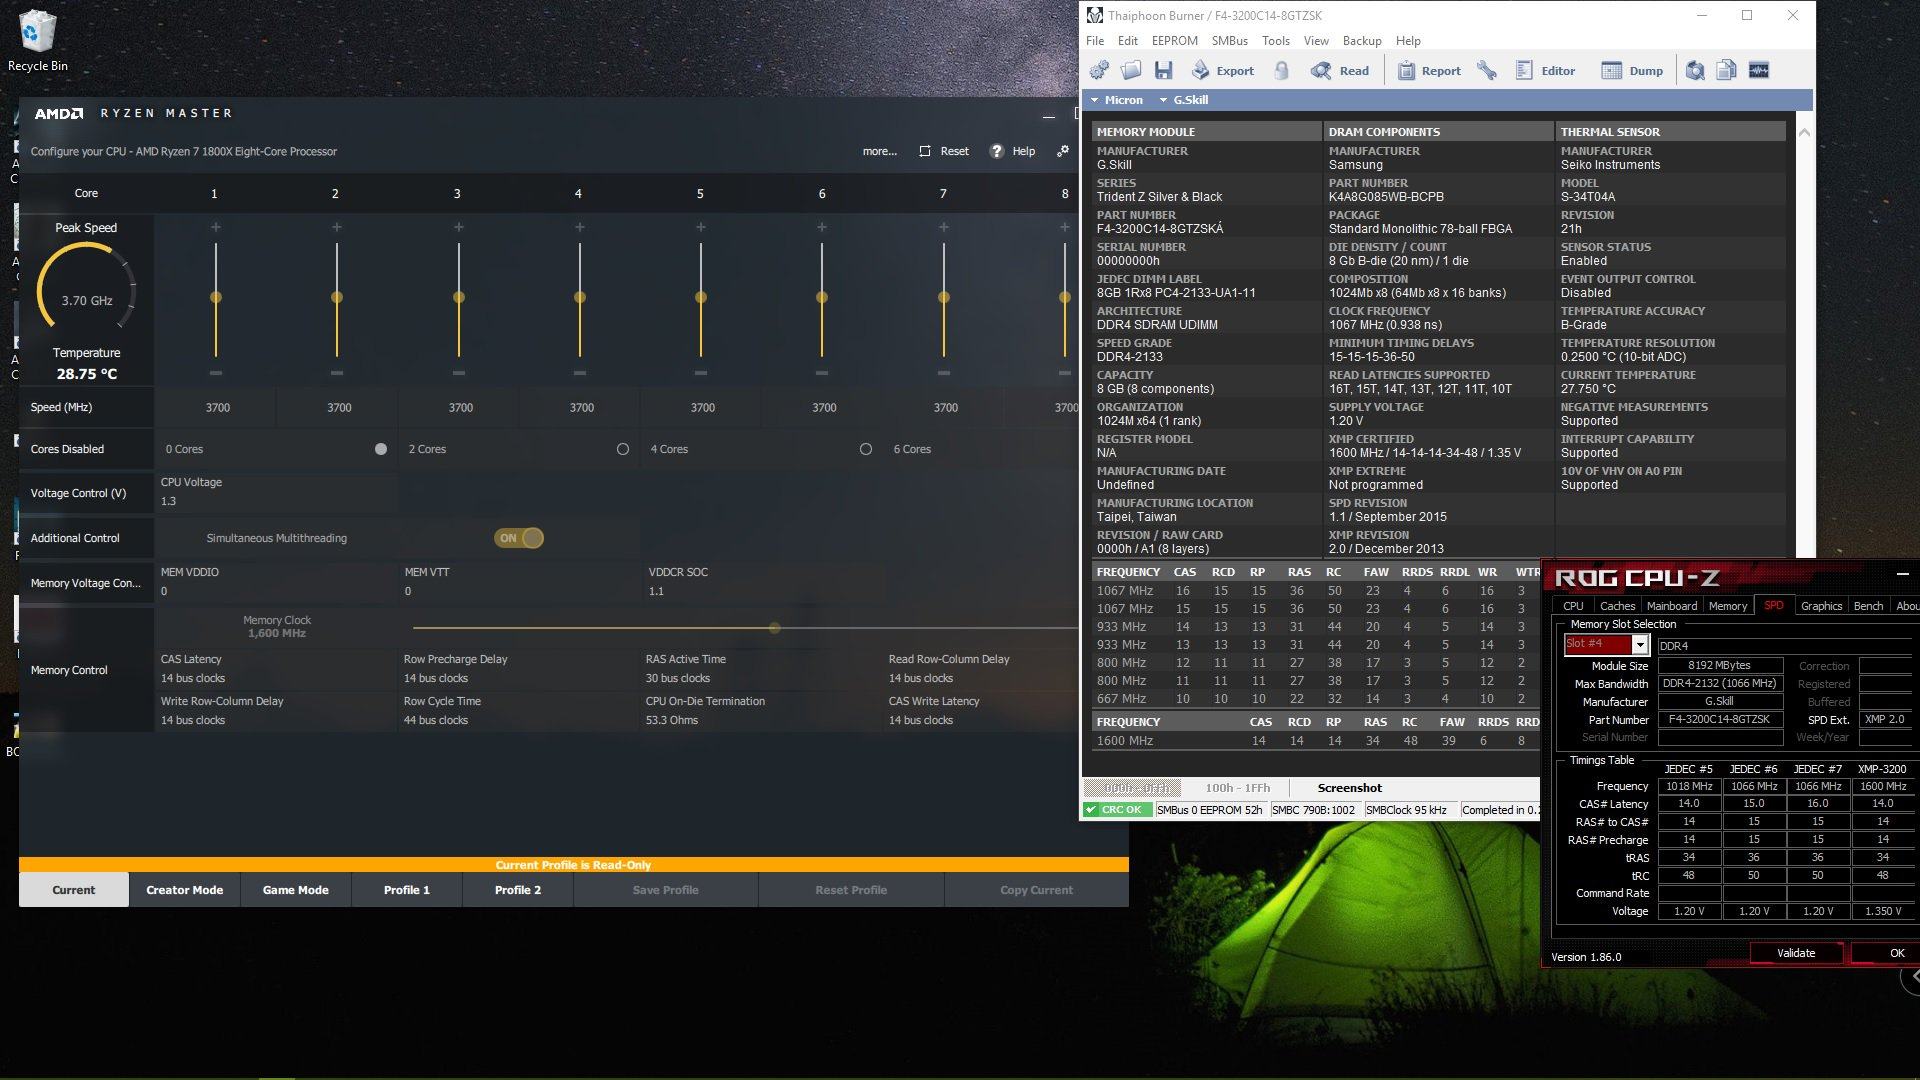This screenshot has height=1080, width=1920.
Task: Click the open folder icon in Thaiphoon Burner
Action: pos(1131,70)
